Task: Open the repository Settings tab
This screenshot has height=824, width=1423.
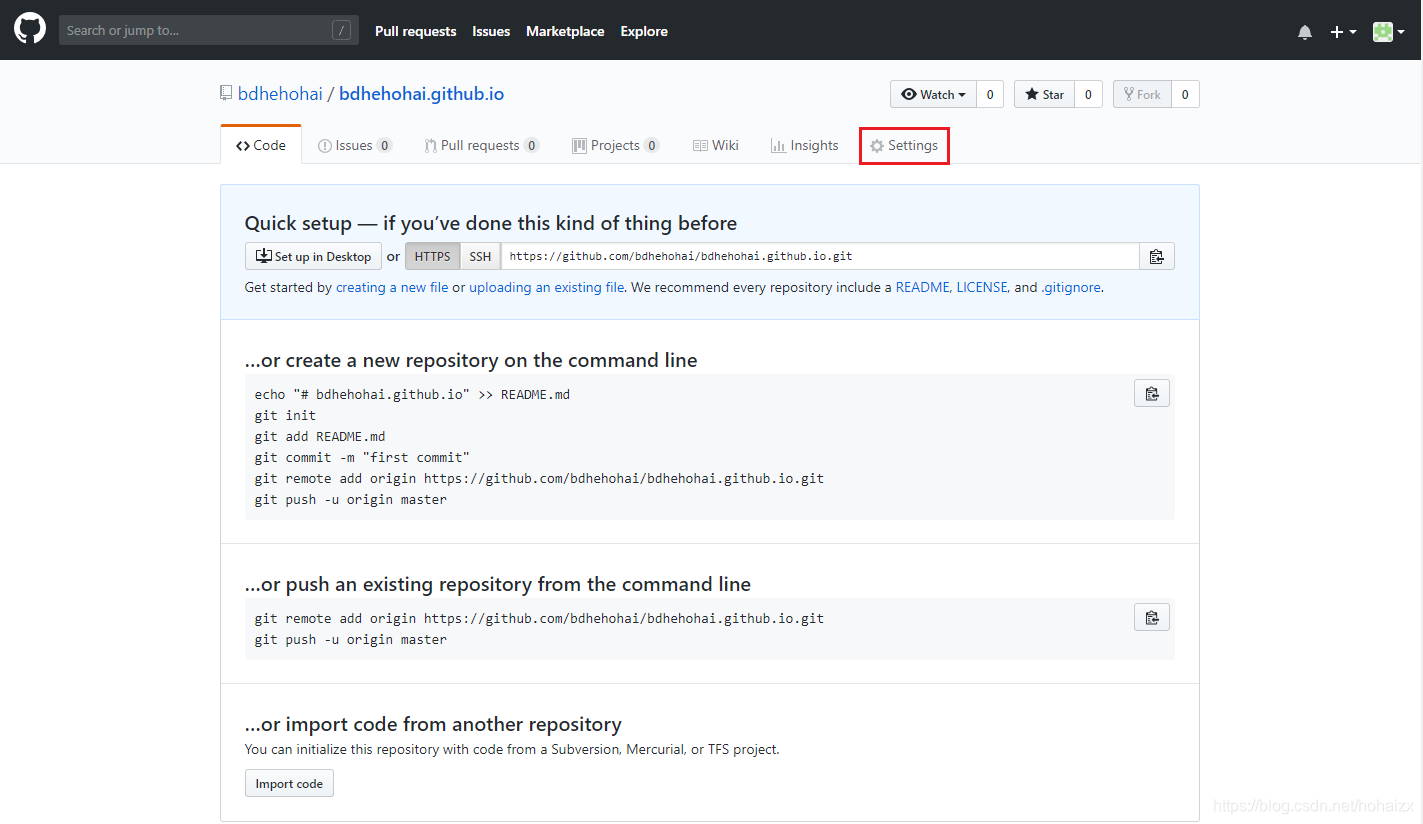Action: pyautogui.click(x=904, y=145)
